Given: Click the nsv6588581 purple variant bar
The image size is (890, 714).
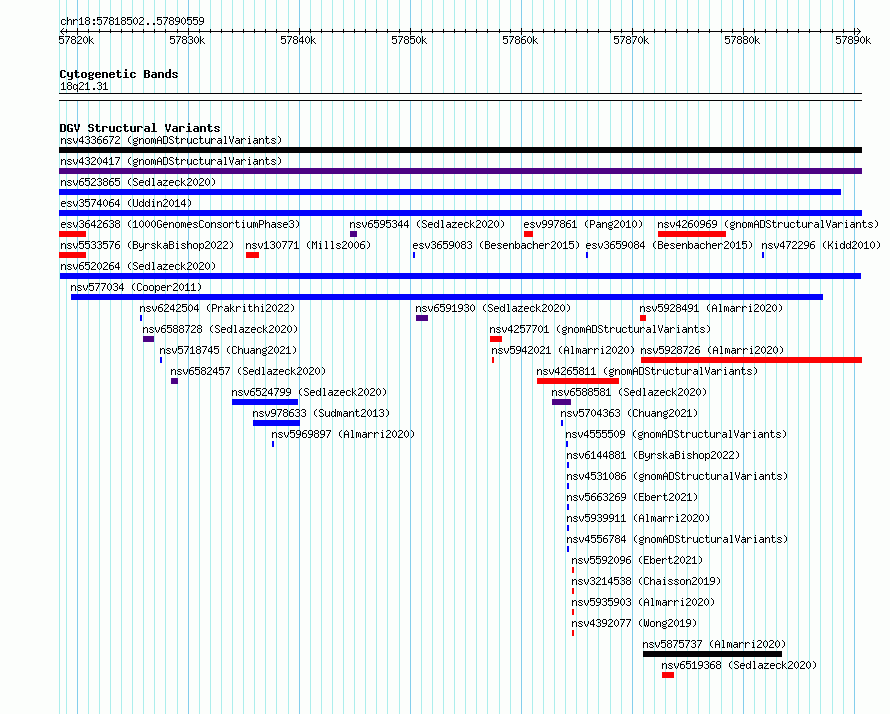Looking at the screenshot, I should (x=561, y=402).
